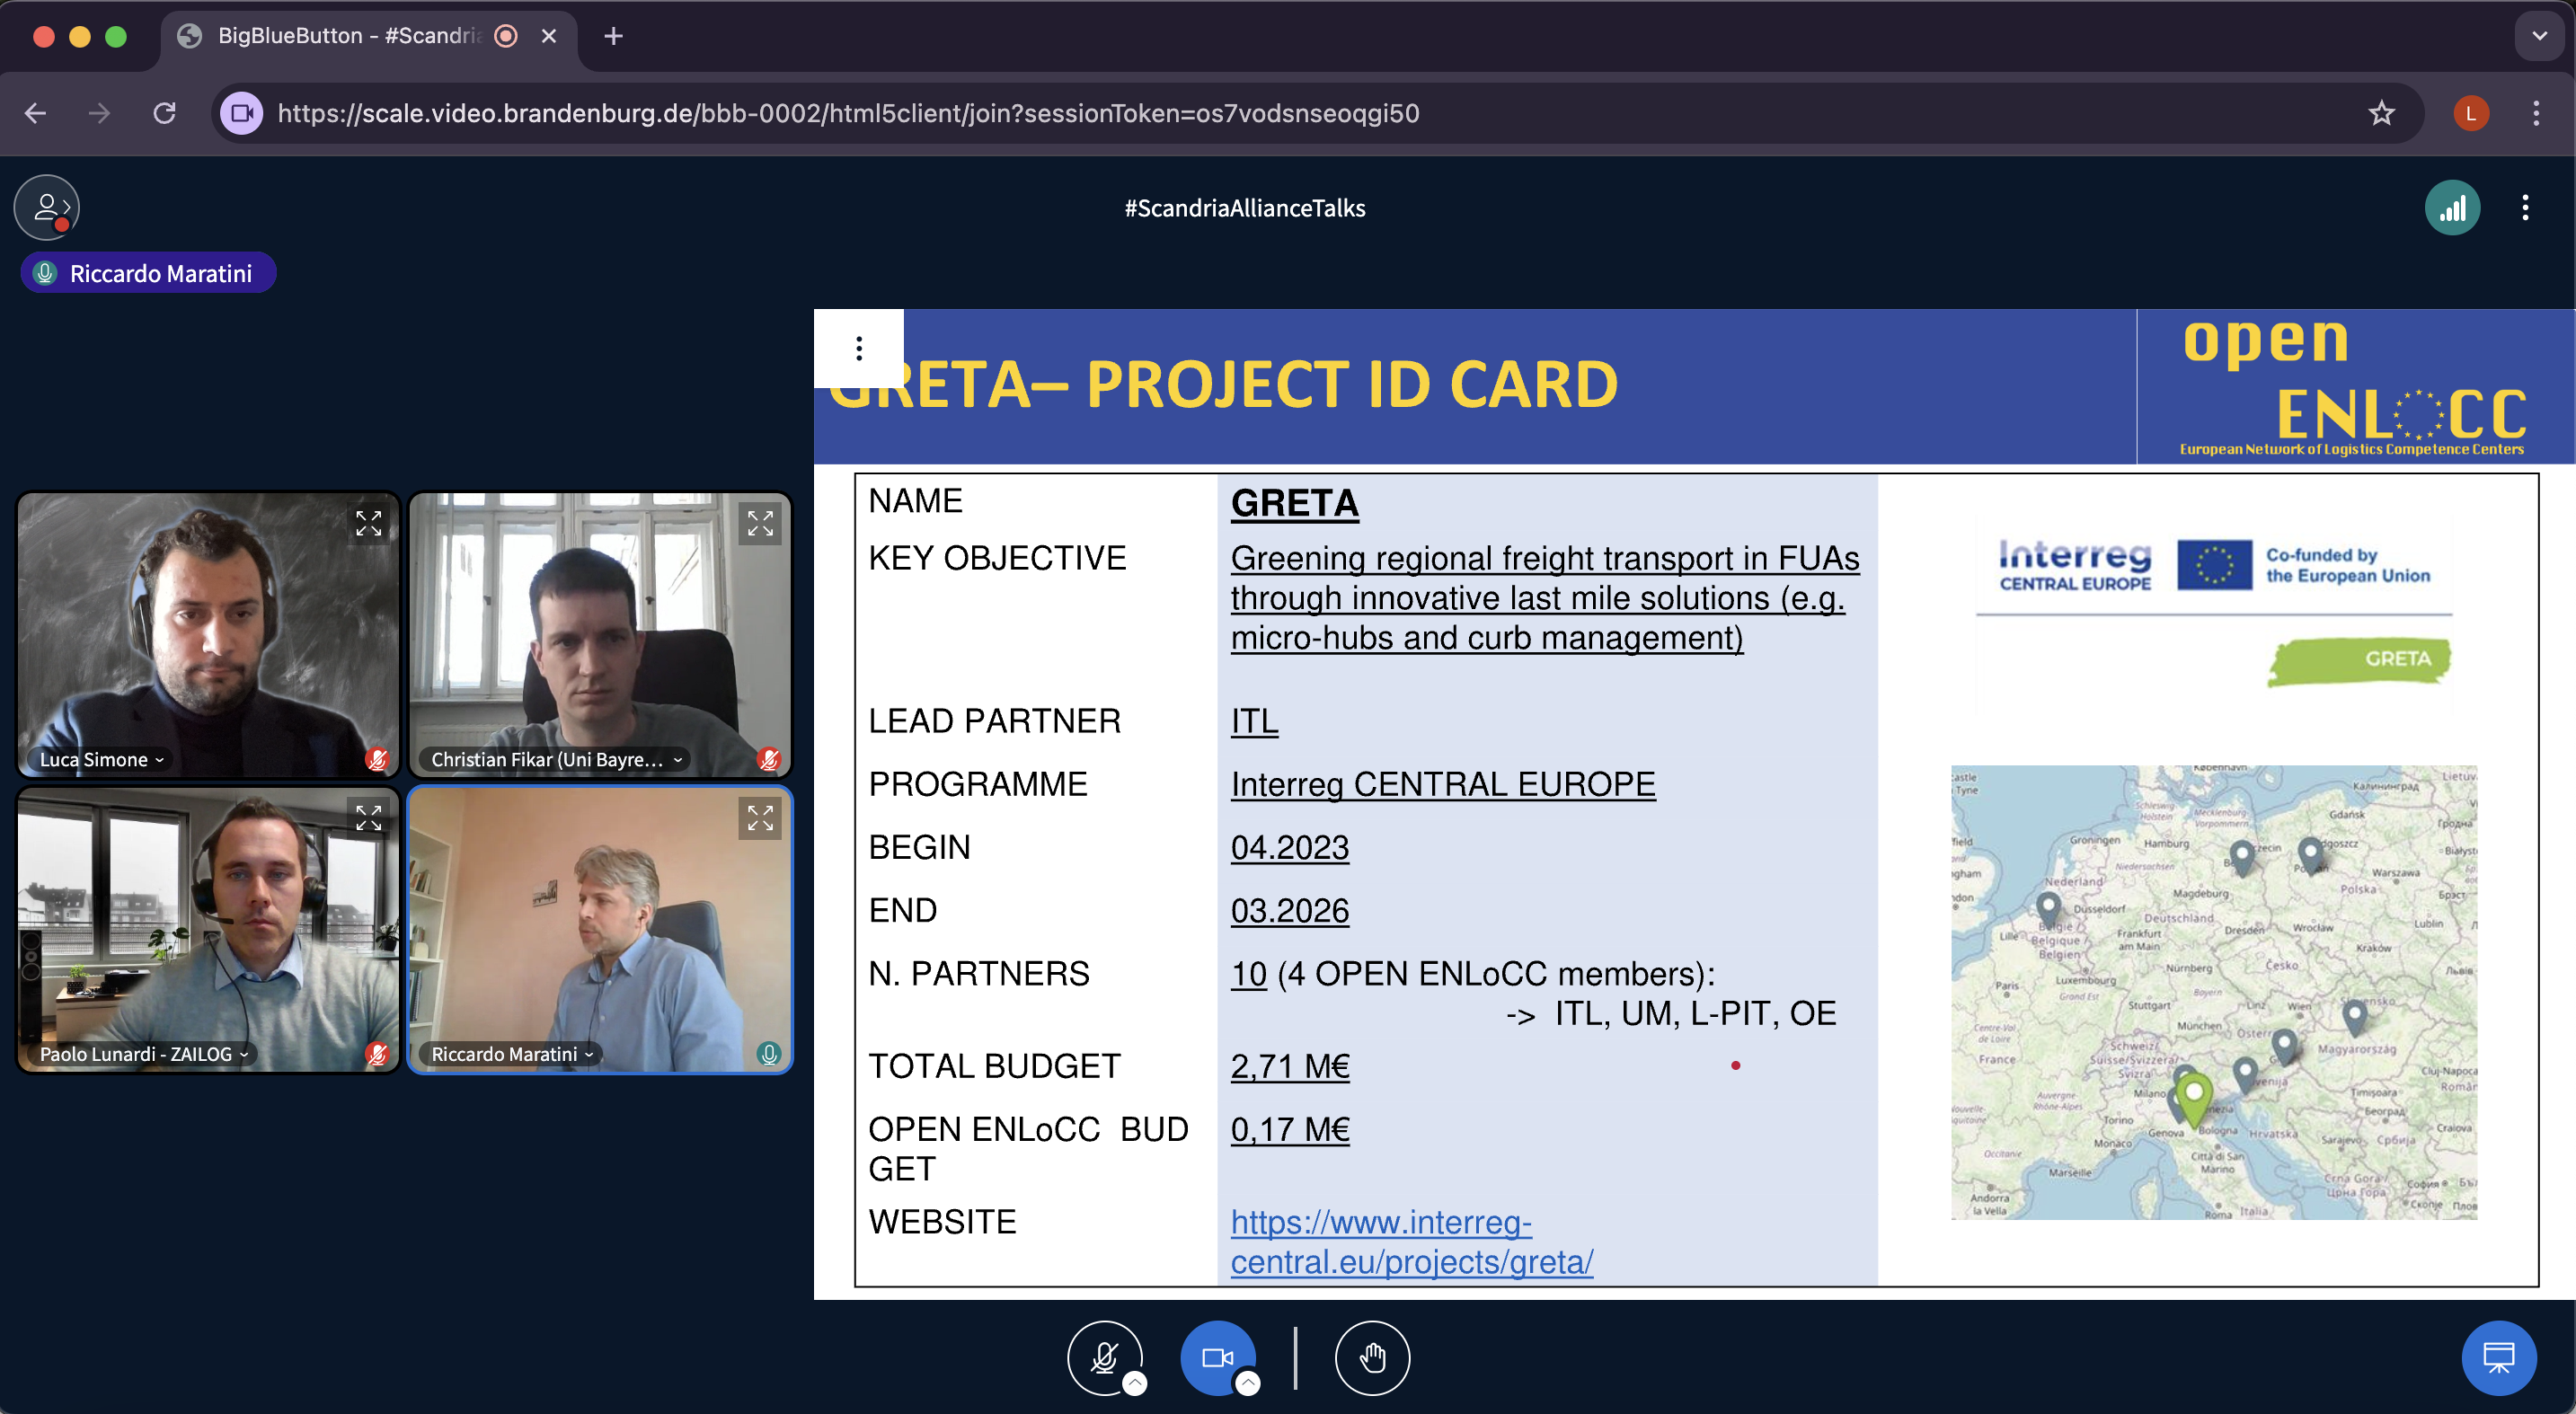
Task: Click the 03.2026 end date
Action: [1290, 910]
